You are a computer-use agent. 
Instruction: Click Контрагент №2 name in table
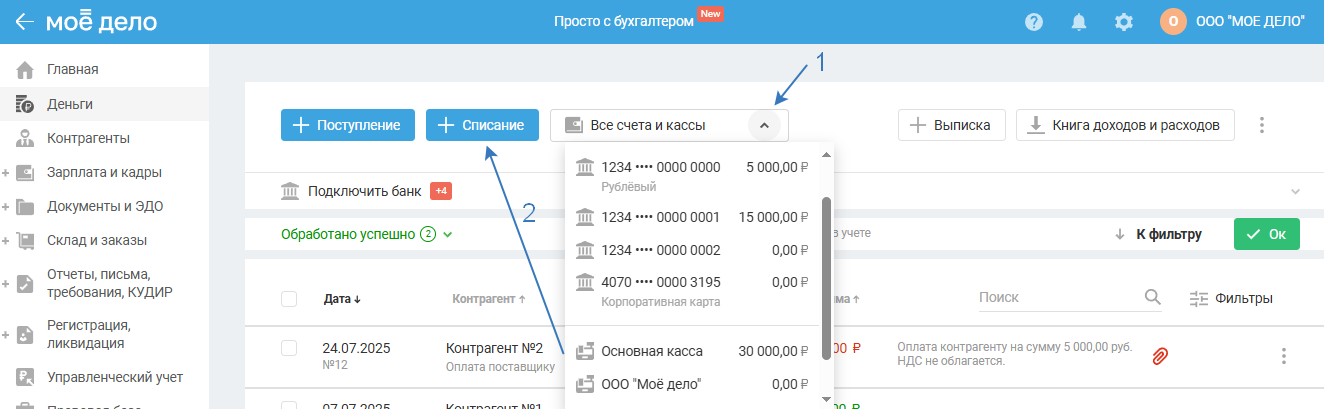pyautogui.click(x=494, y=348)
